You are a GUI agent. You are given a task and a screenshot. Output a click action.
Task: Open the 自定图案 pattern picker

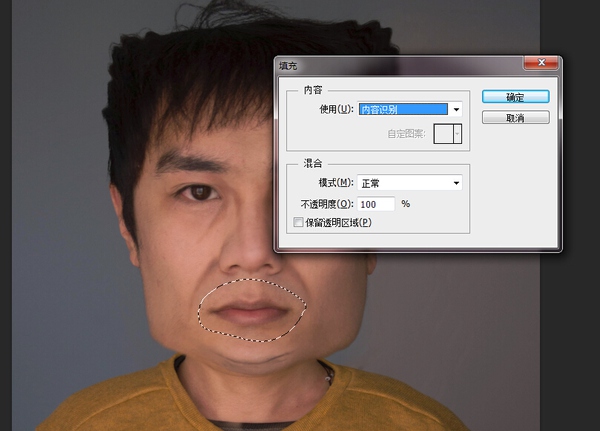[x=447, y=134]
